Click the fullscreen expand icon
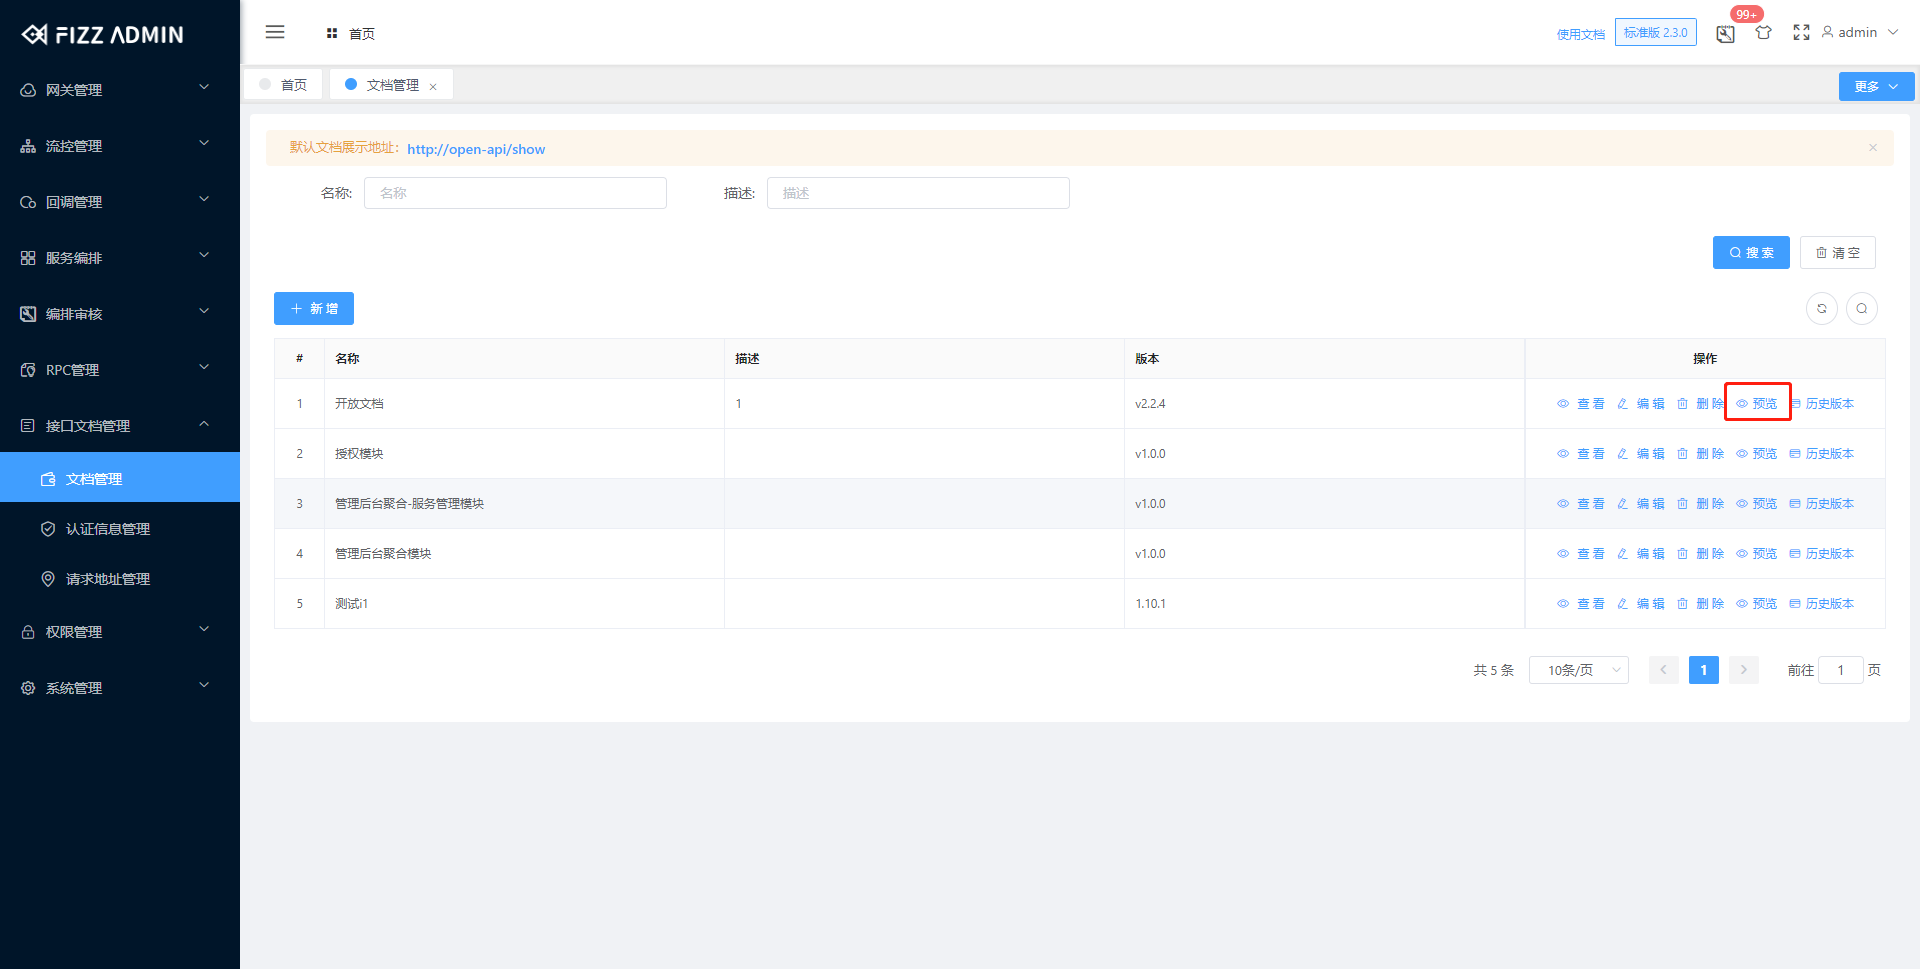This screenshot has width=1920, height=969. [1801, 32]
